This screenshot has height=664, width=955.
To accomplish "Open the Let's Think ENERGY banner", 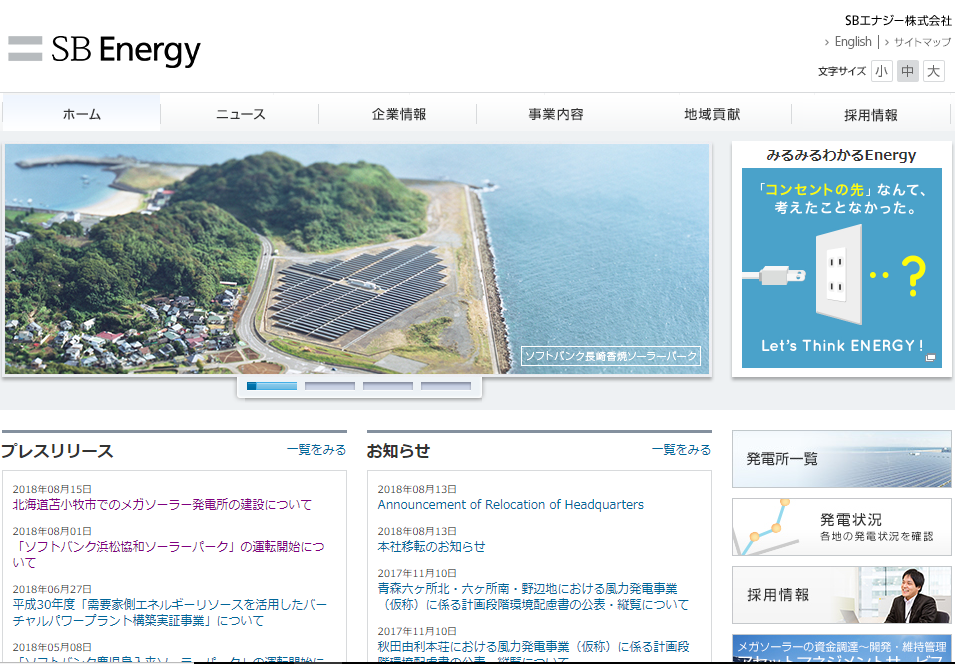I will [842, 268].
